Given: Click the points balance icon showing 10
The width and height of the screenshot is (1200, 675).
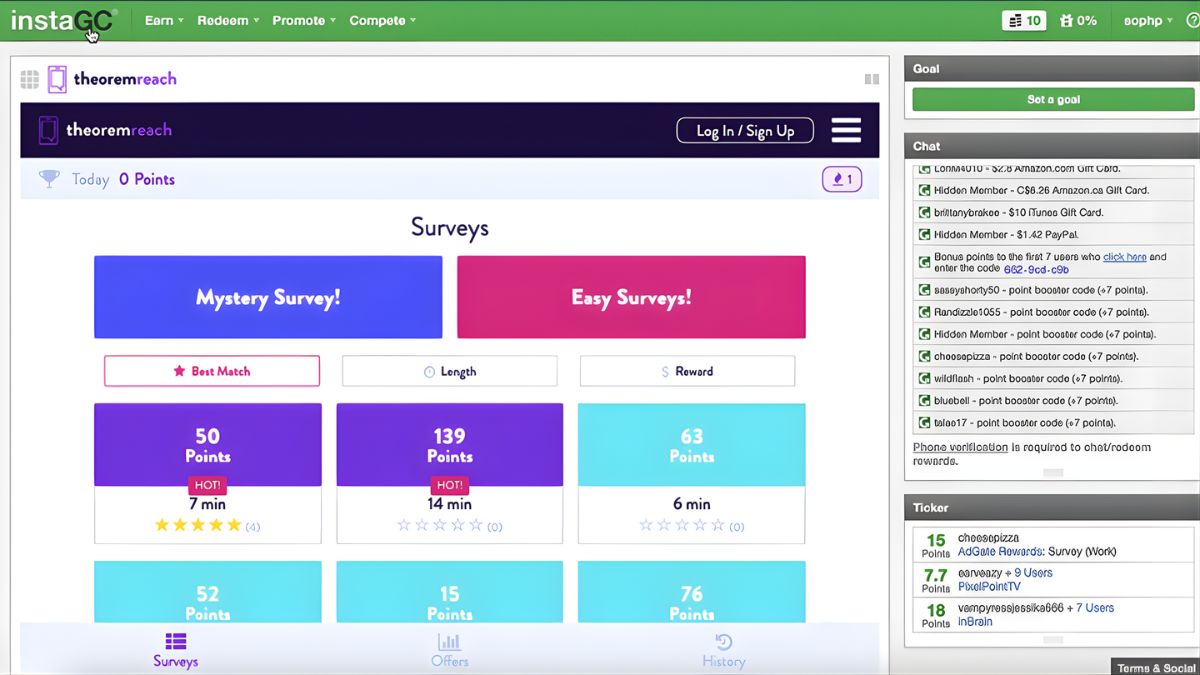Looking at the screenshot, I should (1024, 20).
